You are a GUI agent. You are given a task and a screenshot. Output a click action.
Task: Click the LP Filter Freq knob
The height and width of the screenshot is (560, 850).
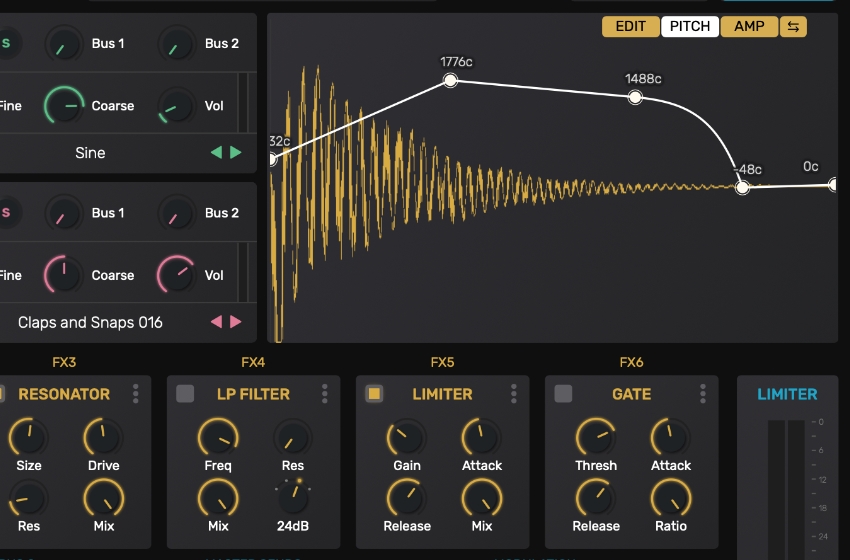pyautogui.click(x=218, y=437)
